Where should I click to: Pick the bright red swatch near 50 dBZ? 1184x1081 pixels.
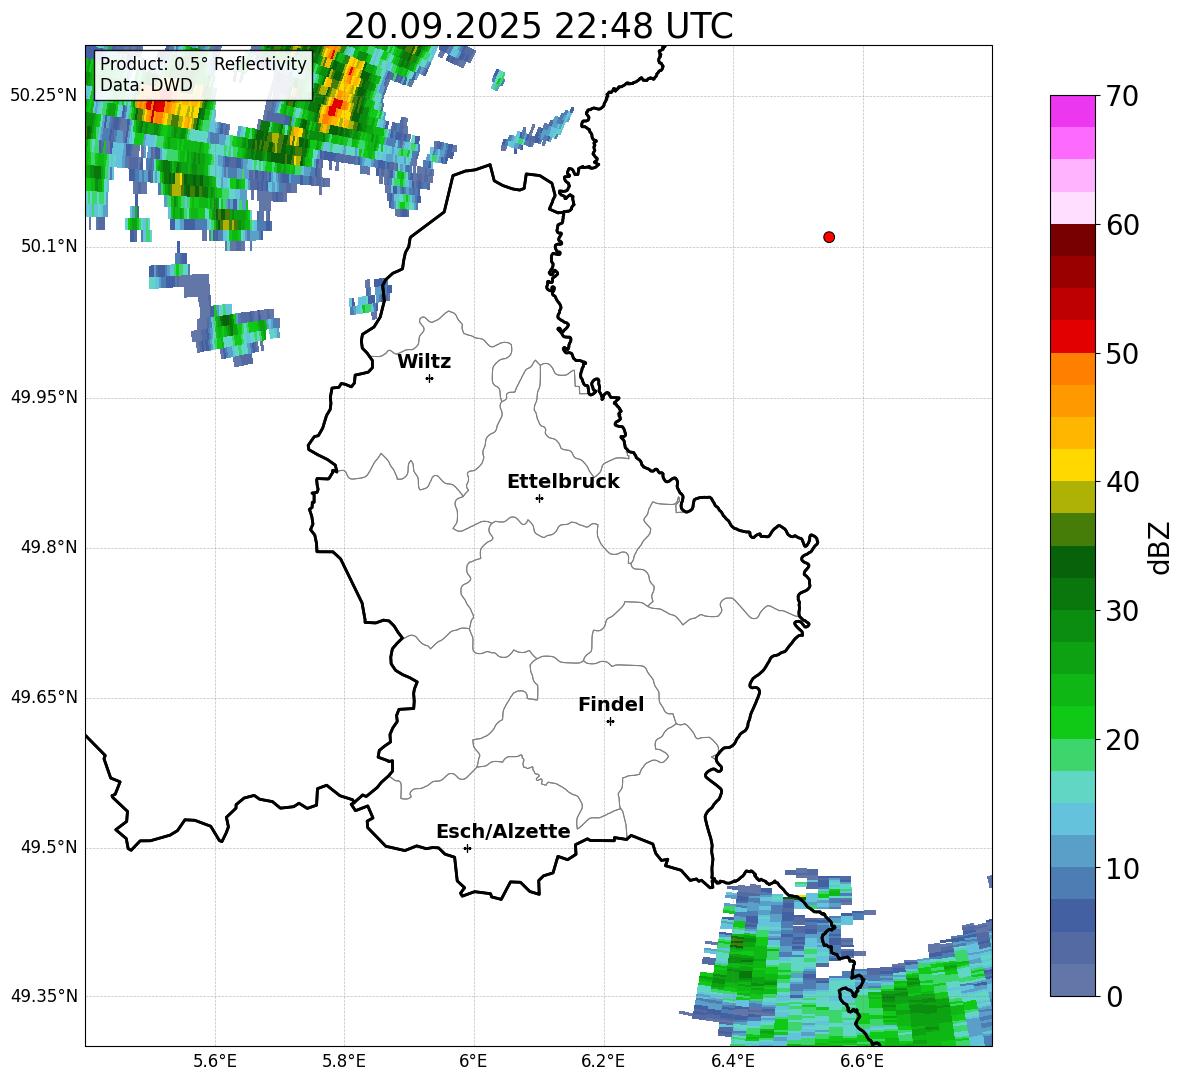[x=1072, y=337]
